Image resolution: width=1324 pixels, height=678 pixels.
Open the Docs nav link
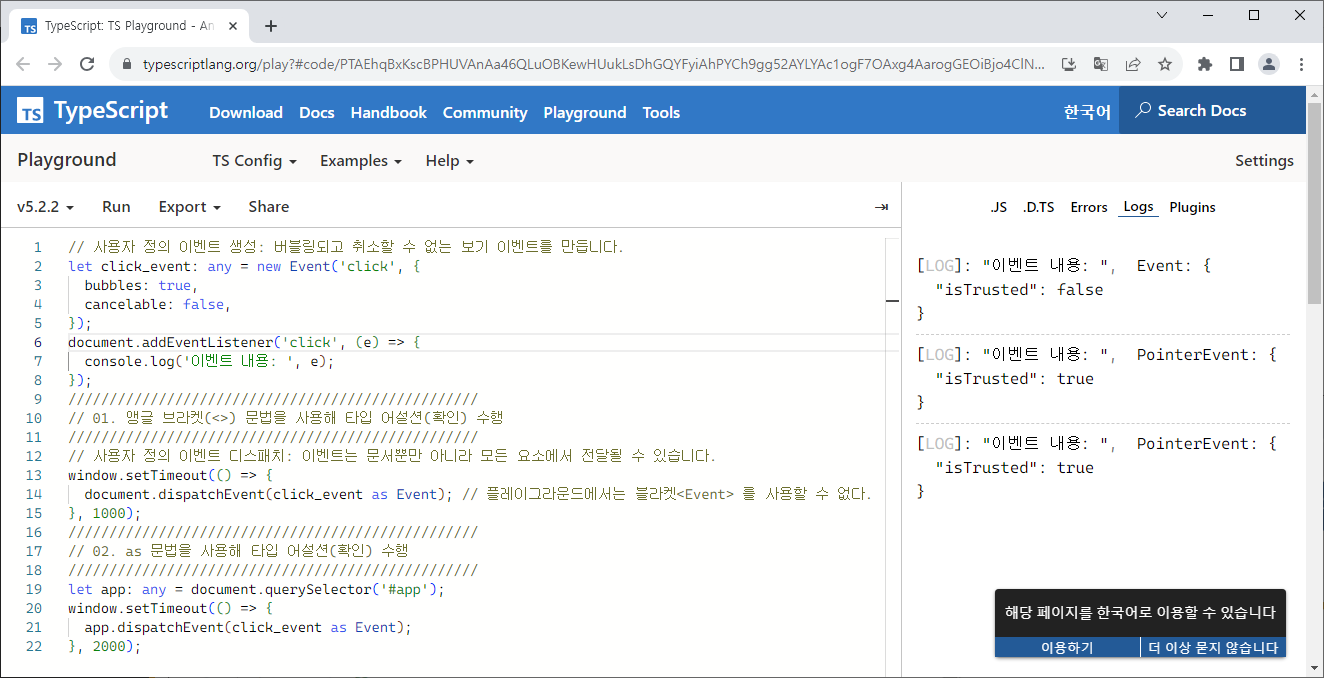[317, 113]
